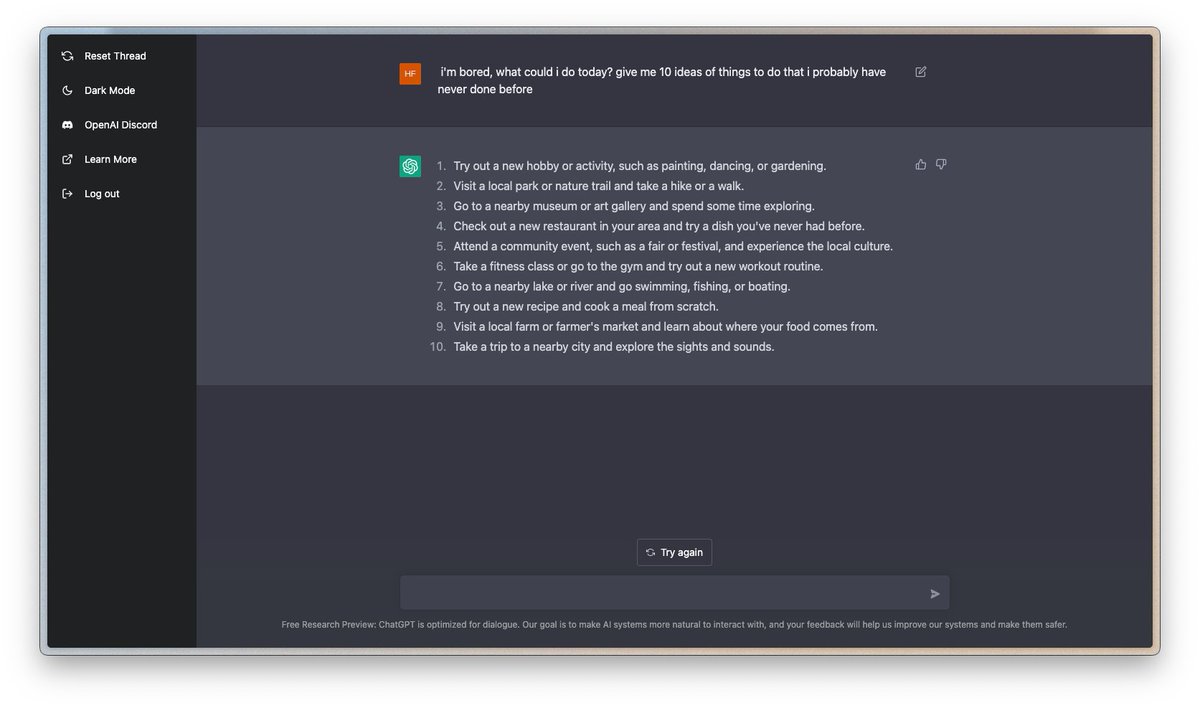
Task: Click the retry icon inside Try again
Action: (650, 553)
